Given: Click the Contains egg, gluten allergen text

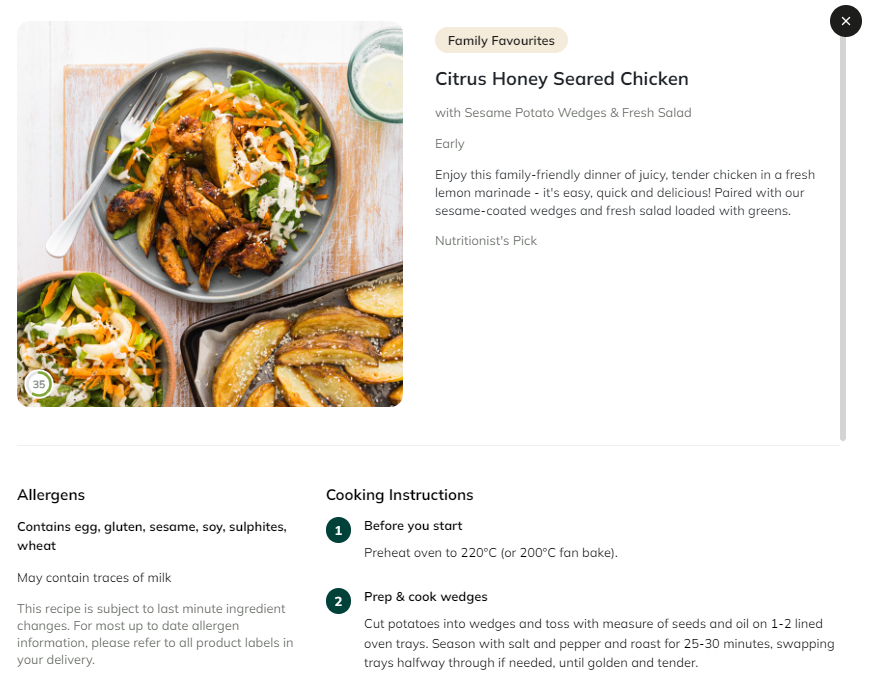Looking at the screenshot, I should pos(152,536).
